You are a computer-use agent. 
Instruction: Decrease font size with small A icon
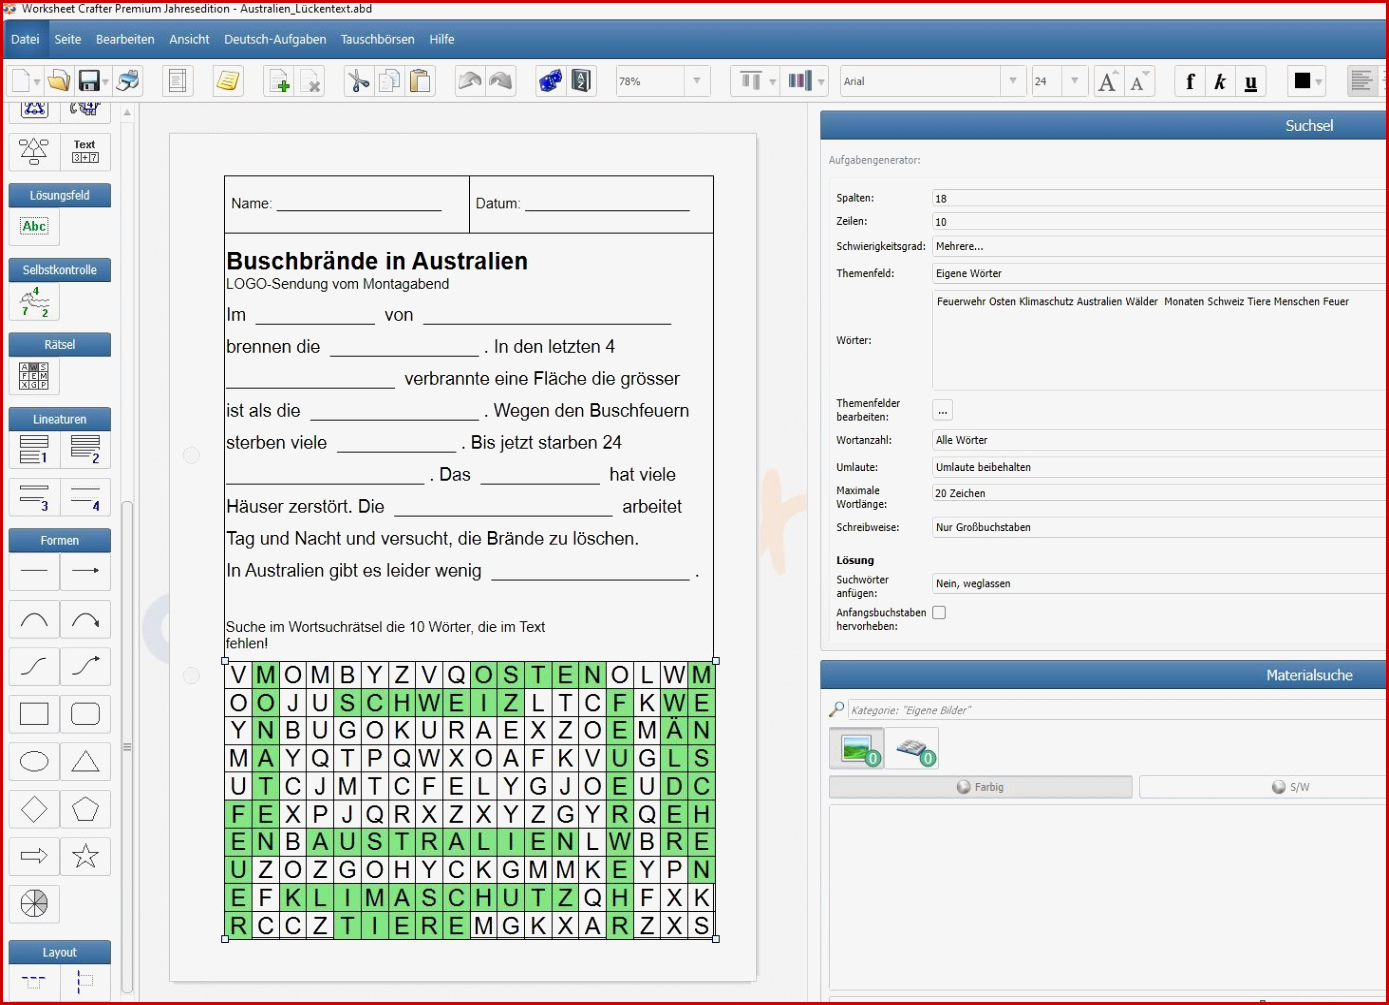[1138, 82]
